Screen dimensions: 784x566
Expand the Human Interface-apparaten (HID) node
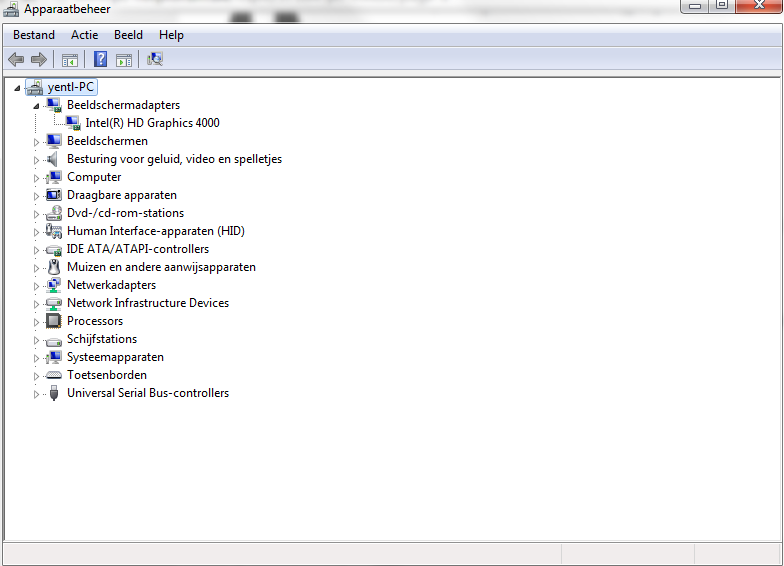click(x=36, y=232)
